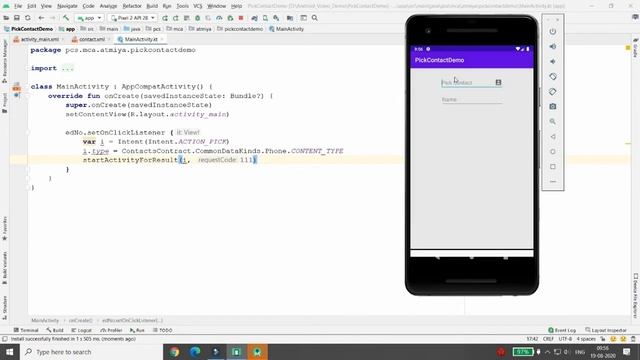
Task: Open the app run configuration dropdown
Action: pos(89,18)
